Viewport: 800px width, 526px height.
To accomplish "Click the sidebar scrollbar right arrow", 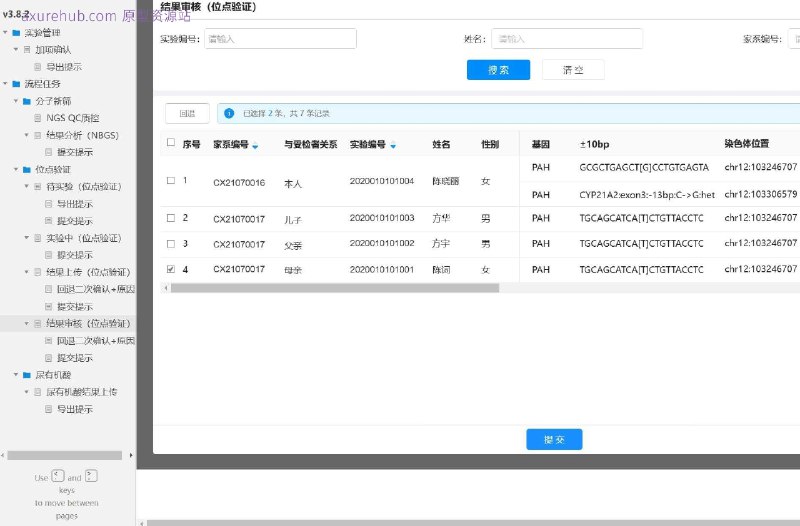I will click(131, 455).
